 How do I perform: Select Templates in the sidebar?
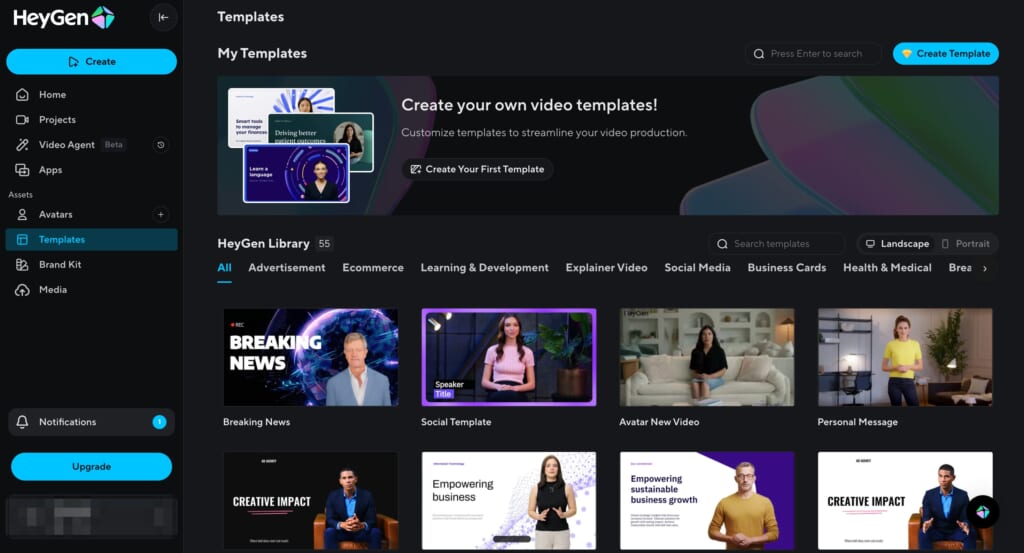click(x=91, y=240)
